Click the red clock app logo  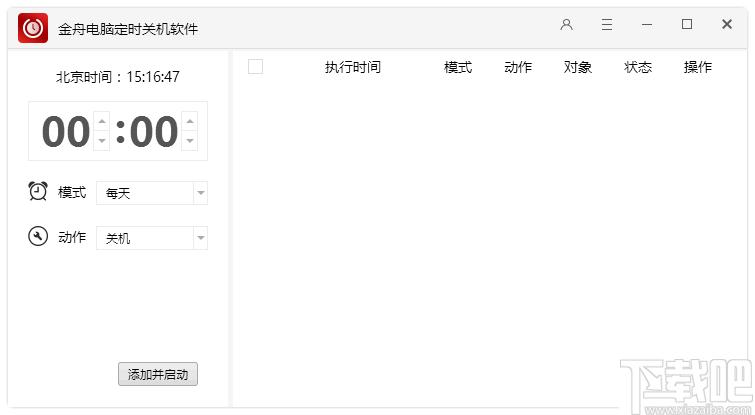point(33,28)
